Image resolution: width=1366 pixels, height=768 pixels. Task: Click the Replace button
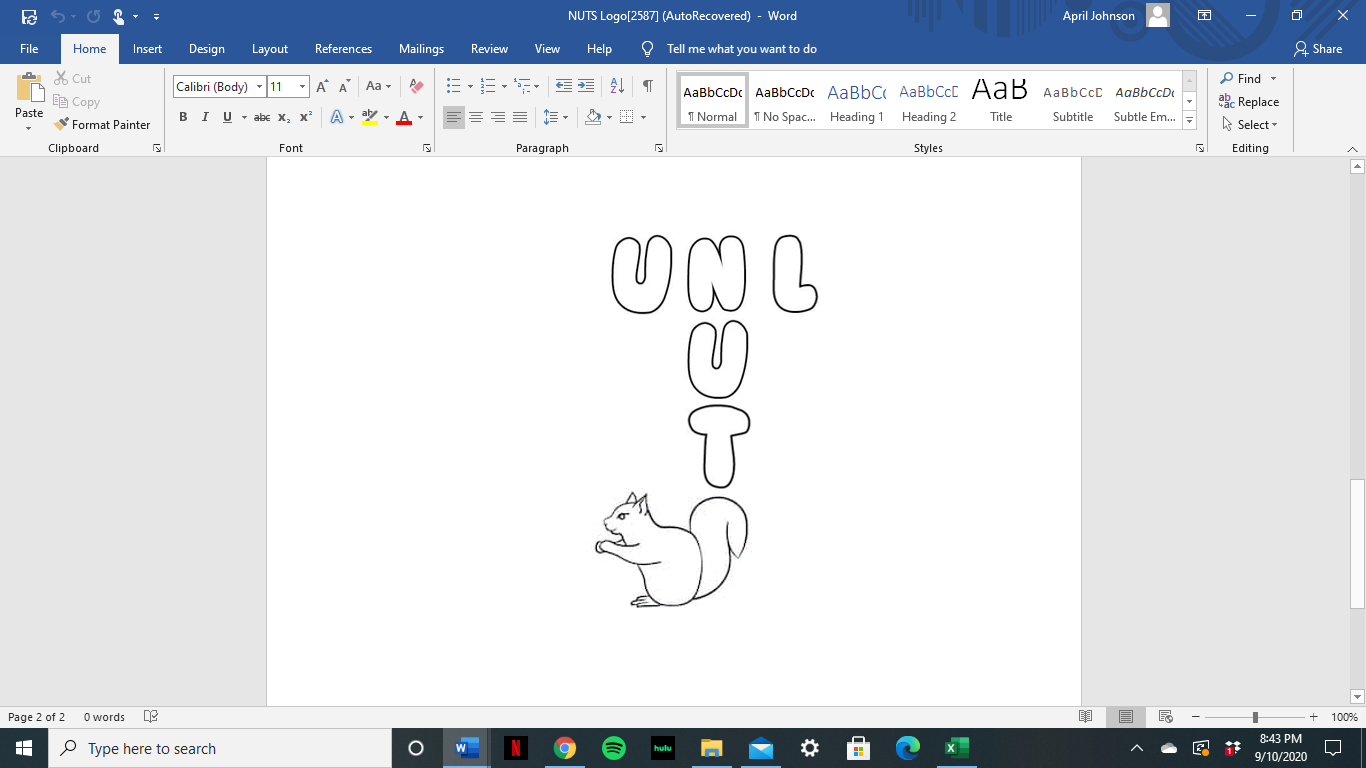(x=1249, y=102)
